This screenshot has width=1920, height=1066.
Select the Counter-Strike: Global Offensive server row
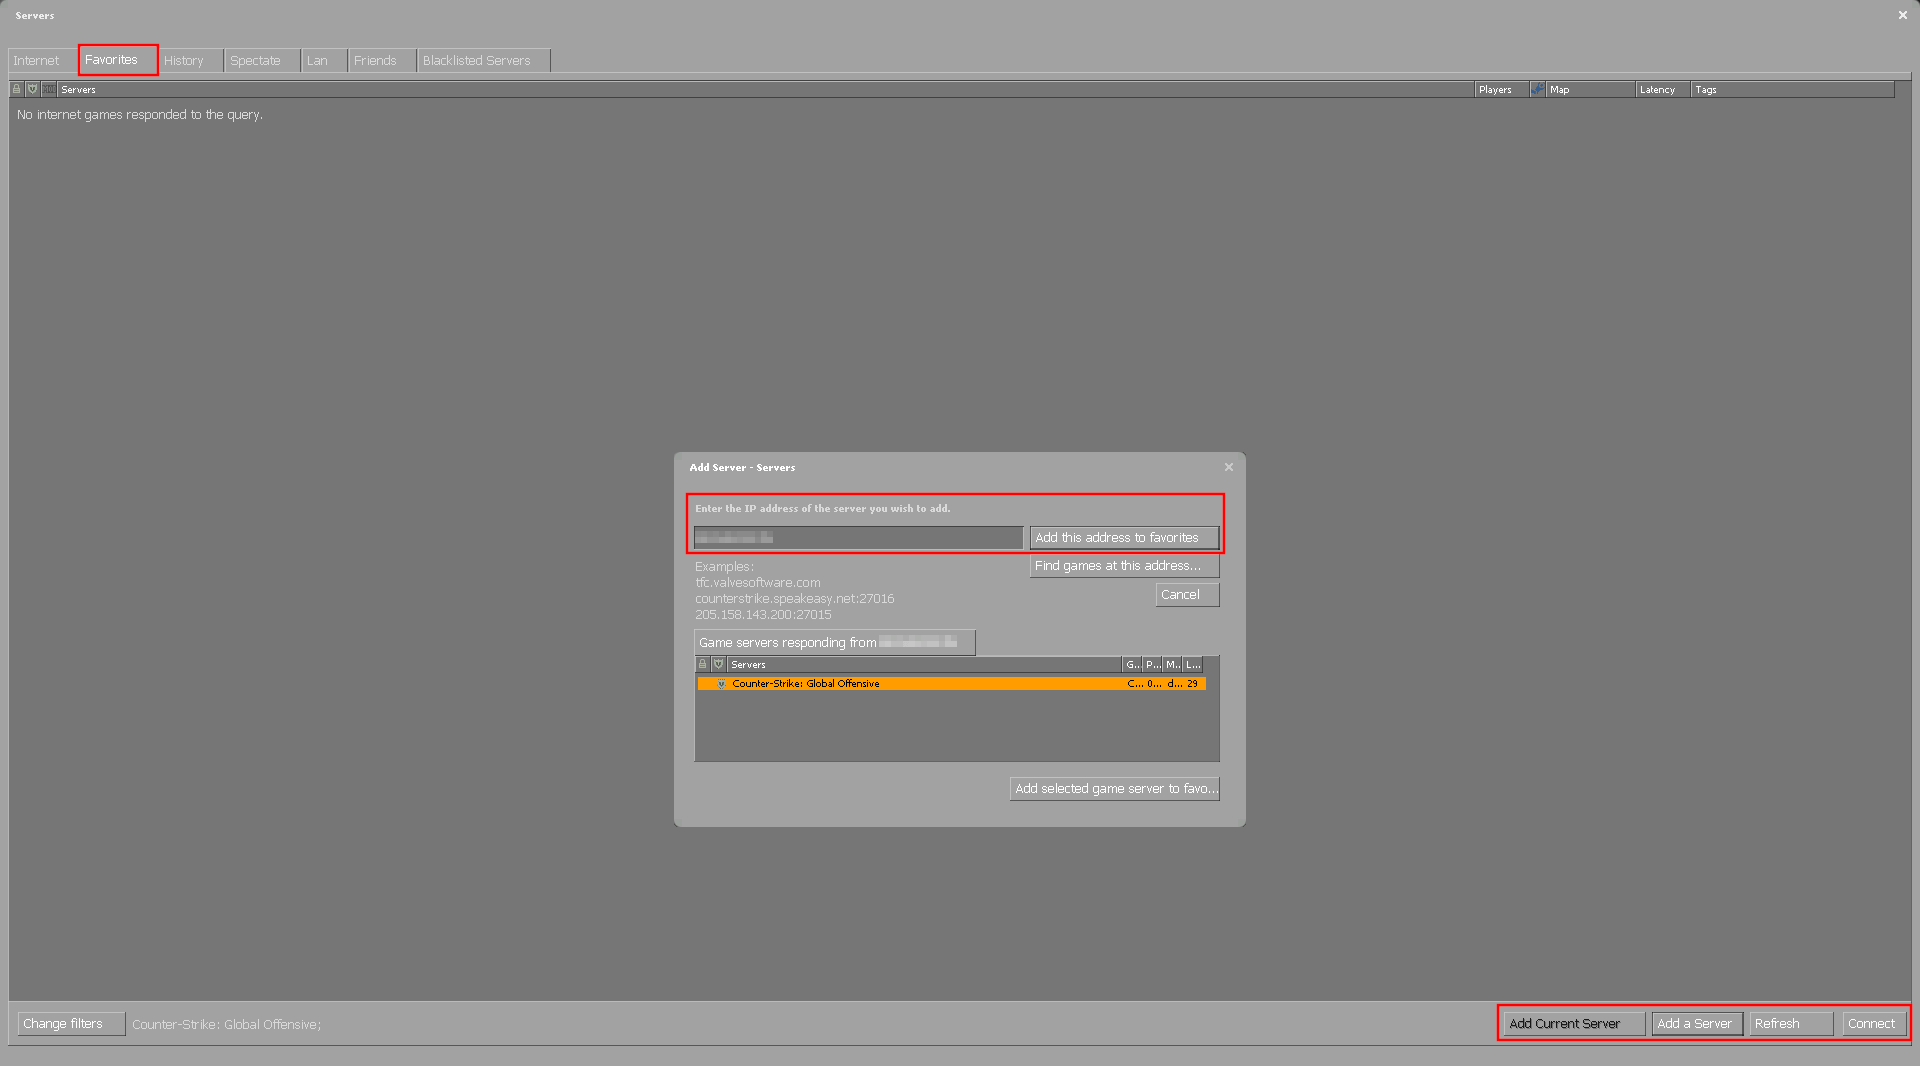point(951,684)
